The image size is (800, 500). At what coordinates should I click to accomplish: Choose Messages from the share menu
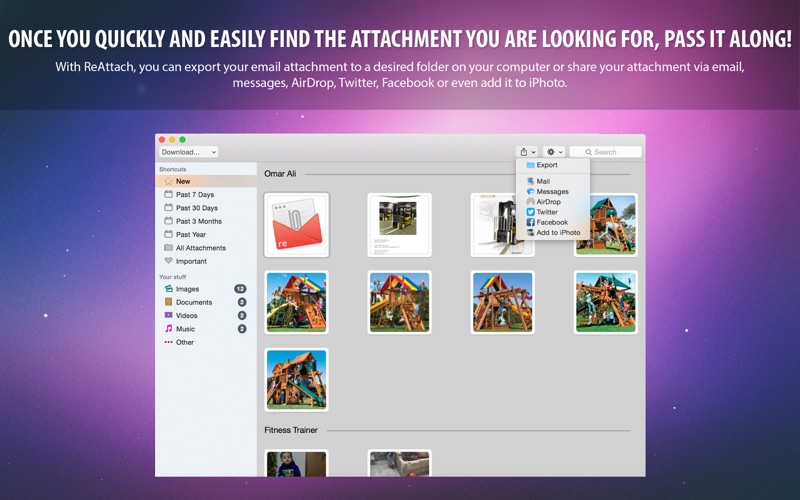coord(553,191)
